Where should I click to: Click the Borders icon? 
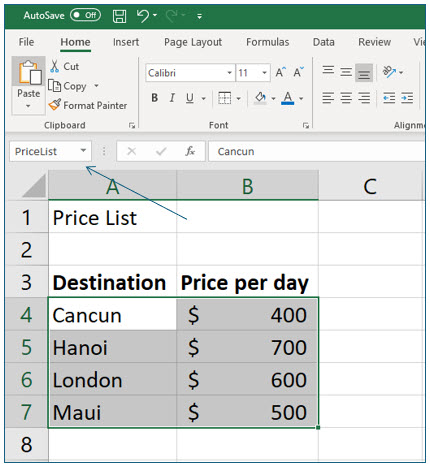tap(224, 98)
